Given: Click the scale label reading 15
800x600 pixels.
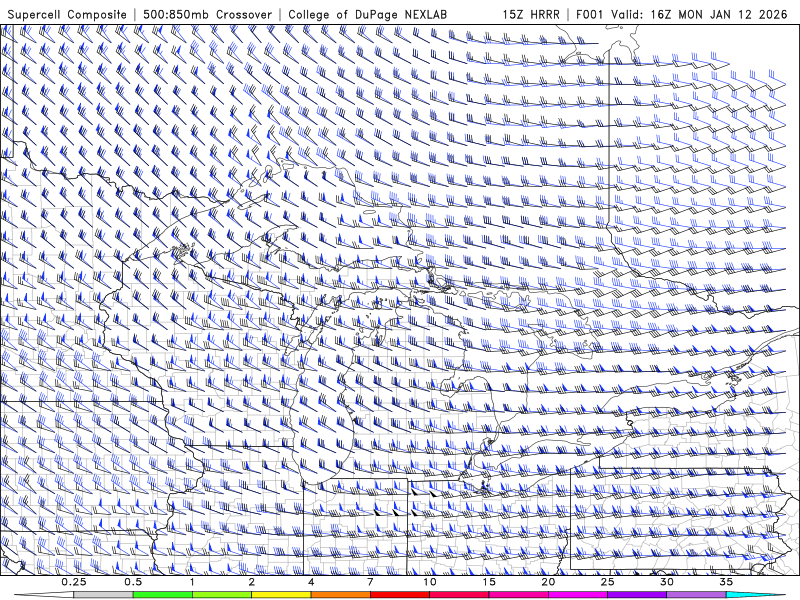Looking at the screenshot, I should (489, 582).
